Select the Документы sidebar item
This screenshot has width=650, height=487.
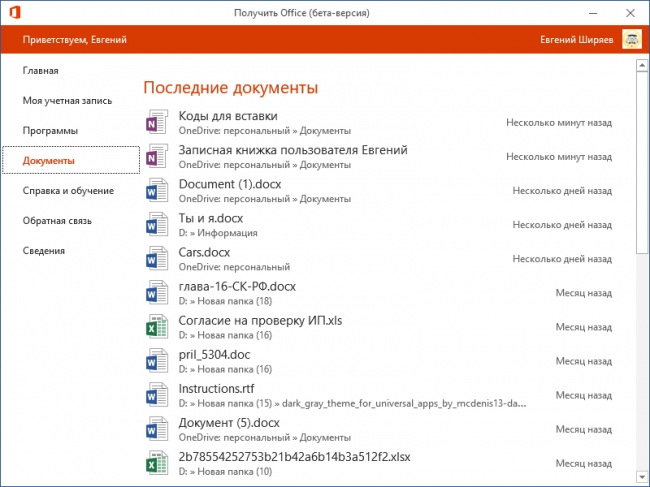(x=71, y=160)
